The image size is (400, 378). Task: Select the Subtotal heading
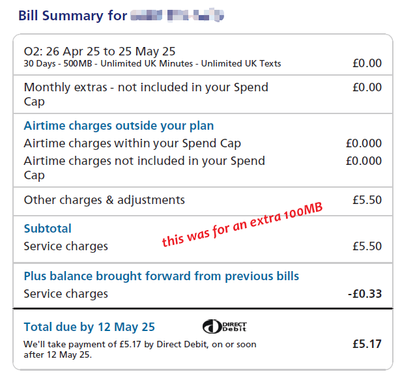[48, 229]
